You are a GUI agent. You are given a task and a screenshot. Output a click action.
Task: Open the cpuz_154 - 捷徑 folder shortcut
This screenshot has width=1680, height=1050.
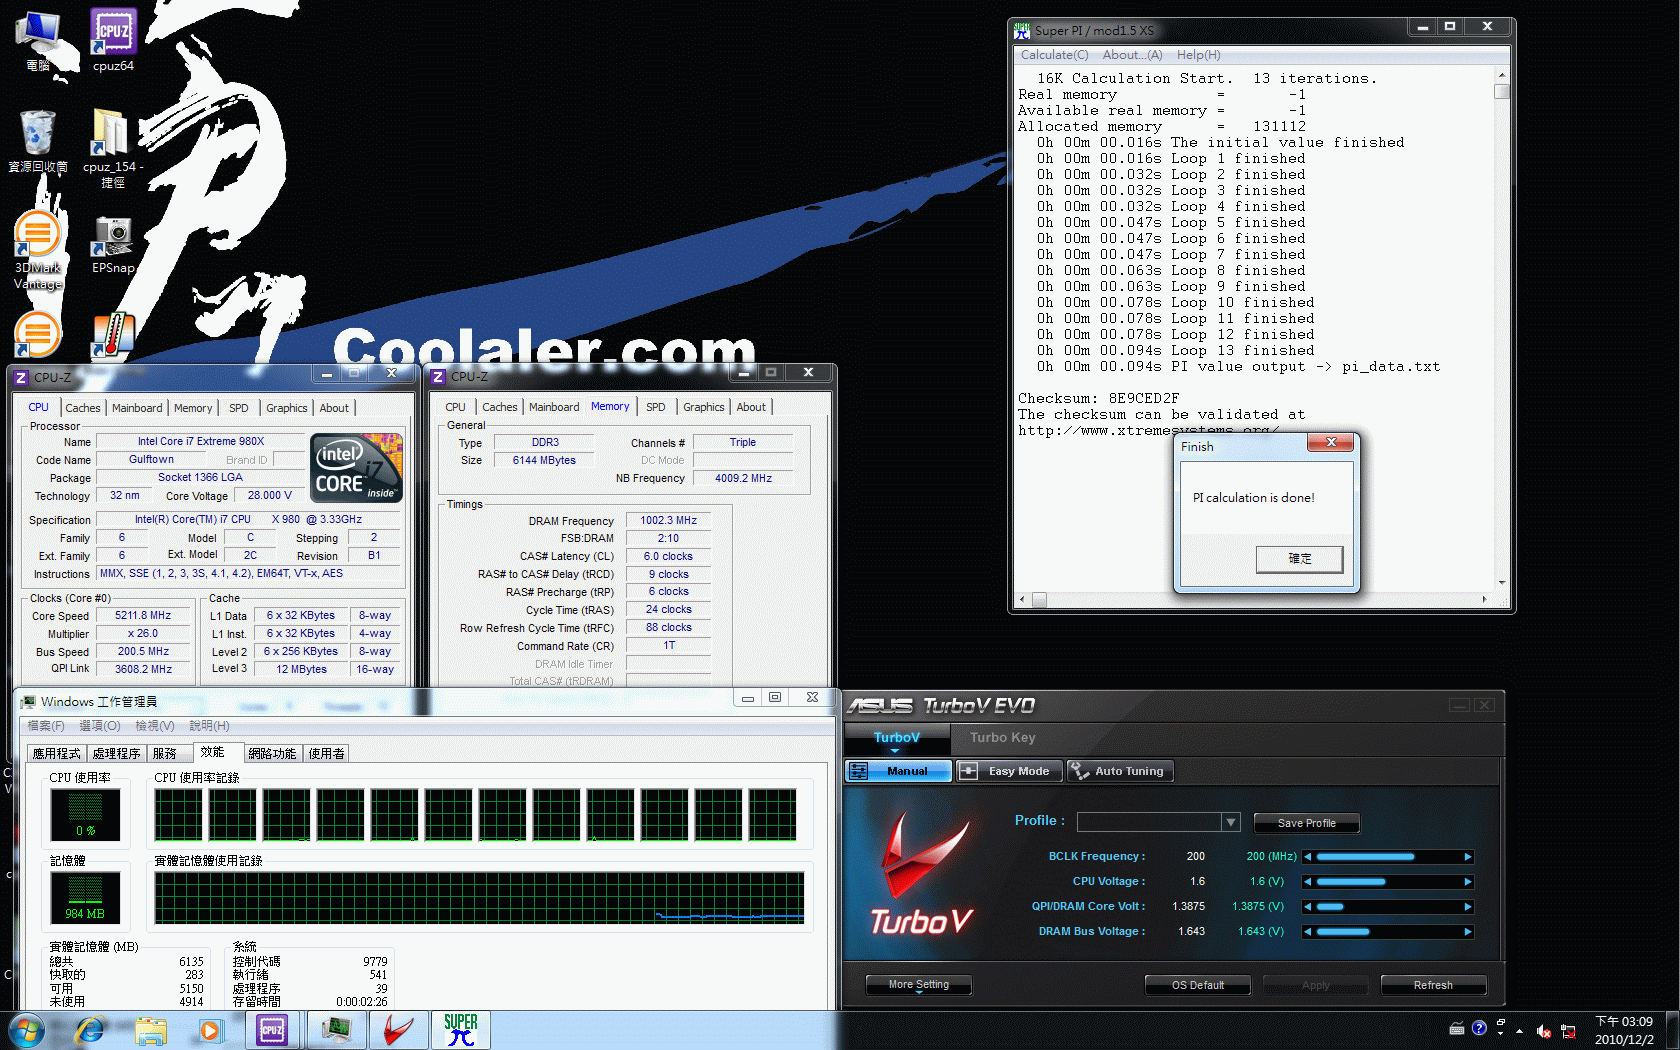point(112,148)
